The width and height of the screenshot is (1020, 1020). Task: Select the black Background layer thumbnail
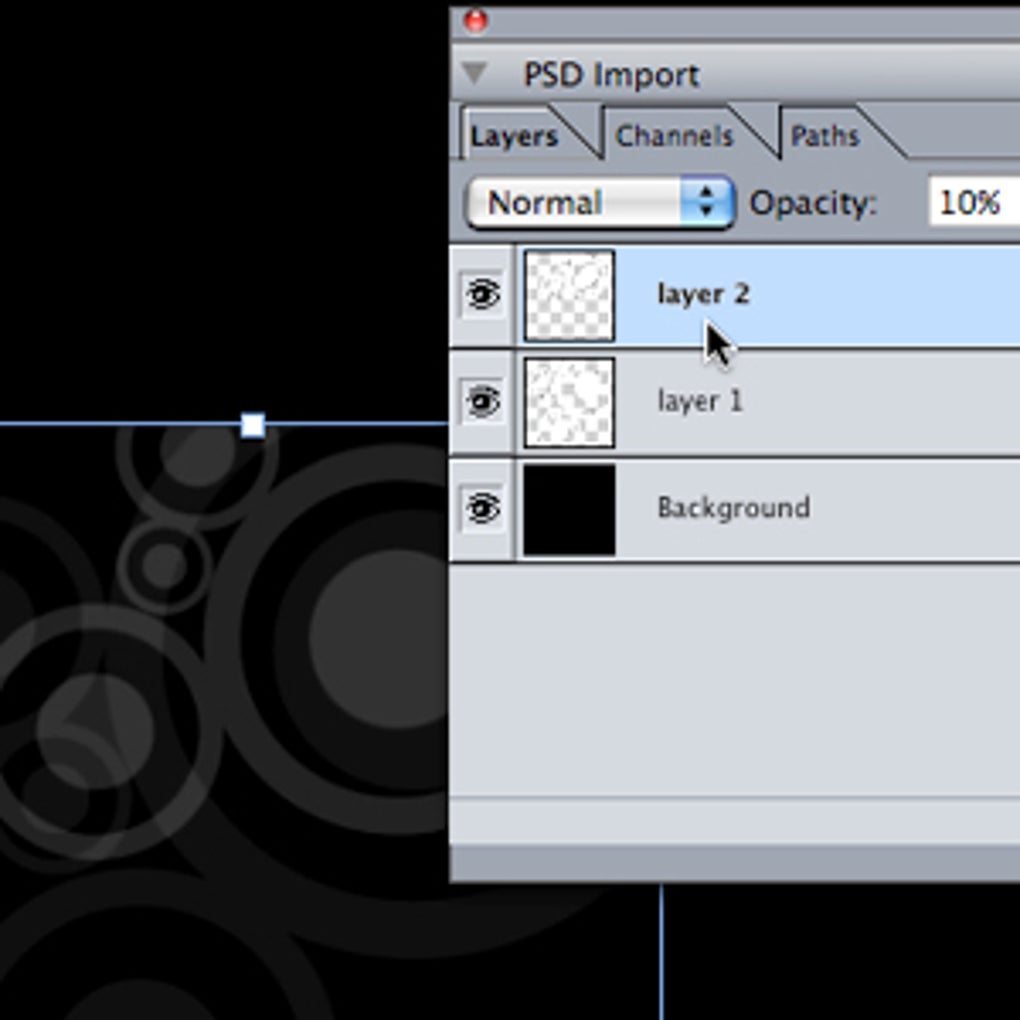tap(569, 509)
